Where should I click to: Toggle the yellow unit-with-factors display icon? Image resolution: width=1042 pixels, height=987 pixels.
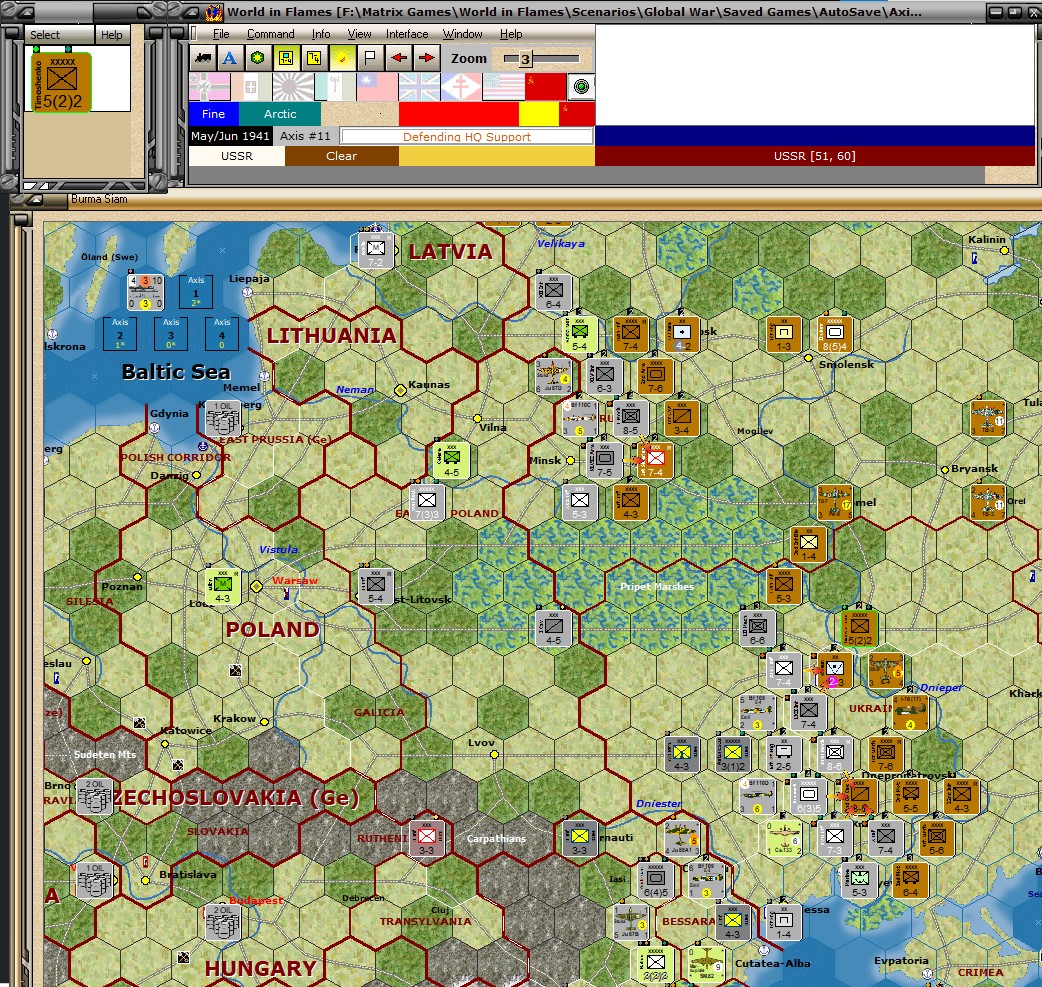point(286,58)
